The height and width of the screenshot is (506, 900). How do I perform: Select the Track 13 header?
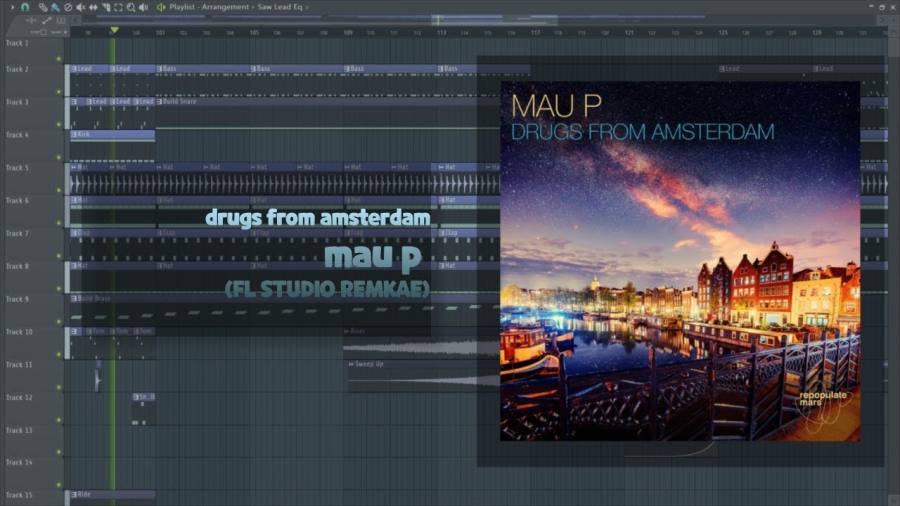point(33,440)
